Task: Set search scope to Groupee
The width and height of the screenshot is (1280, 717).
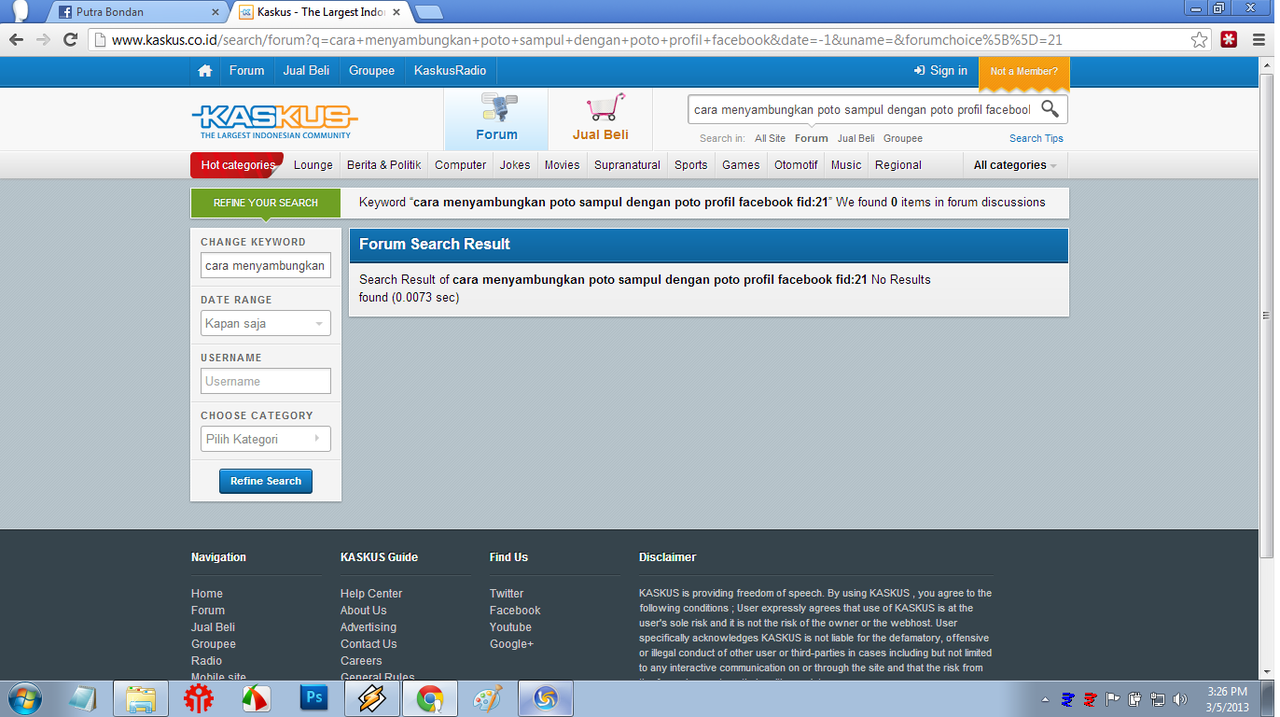Action: pos(903,138)
